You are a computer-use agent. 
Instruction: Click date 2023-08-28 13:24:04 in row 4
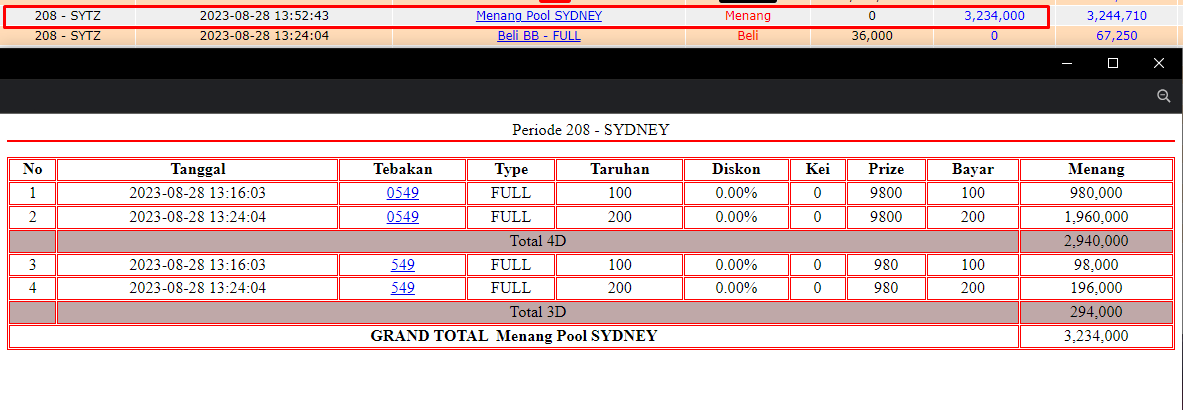coord(198,288)
